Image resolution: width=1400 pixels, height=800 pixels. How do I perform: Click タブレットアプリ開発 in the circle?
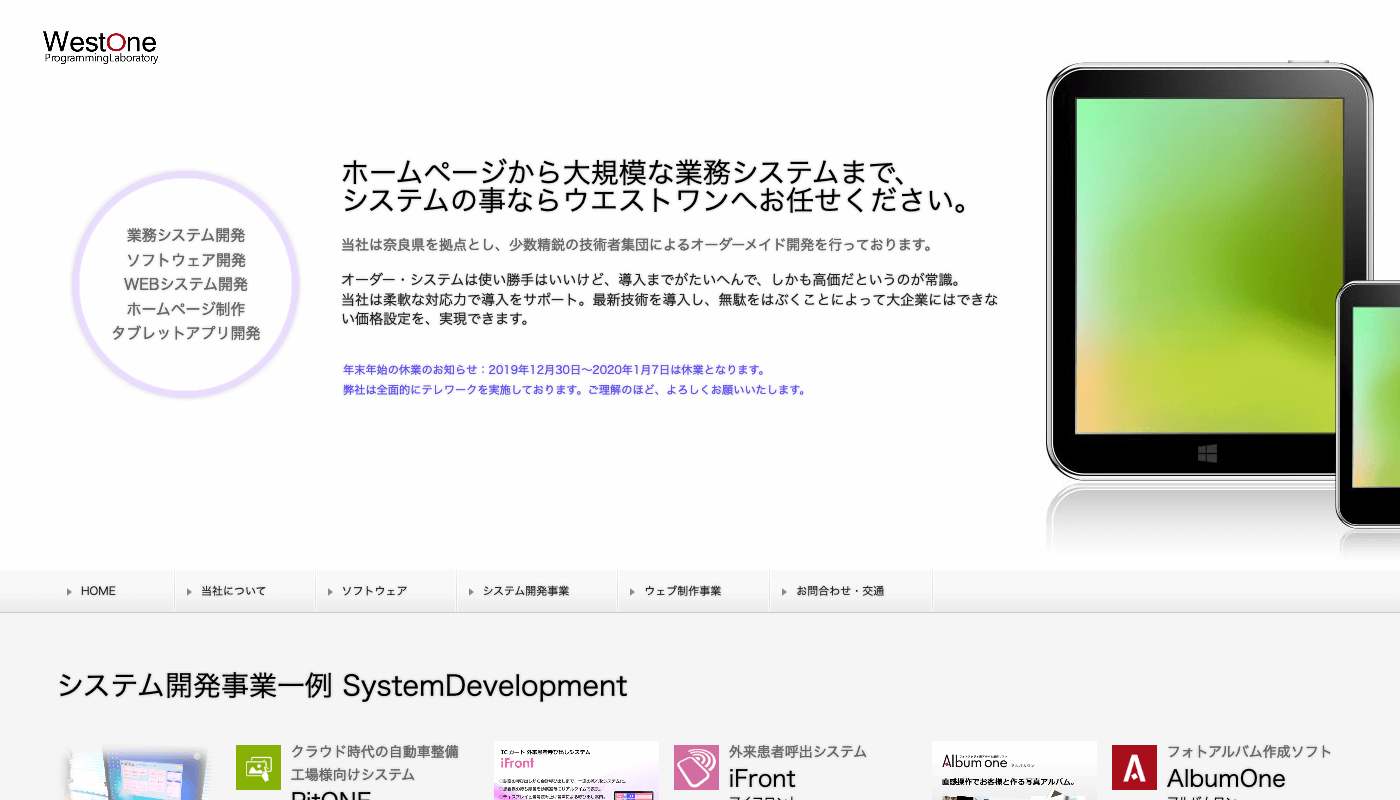[x=186, y=333]
